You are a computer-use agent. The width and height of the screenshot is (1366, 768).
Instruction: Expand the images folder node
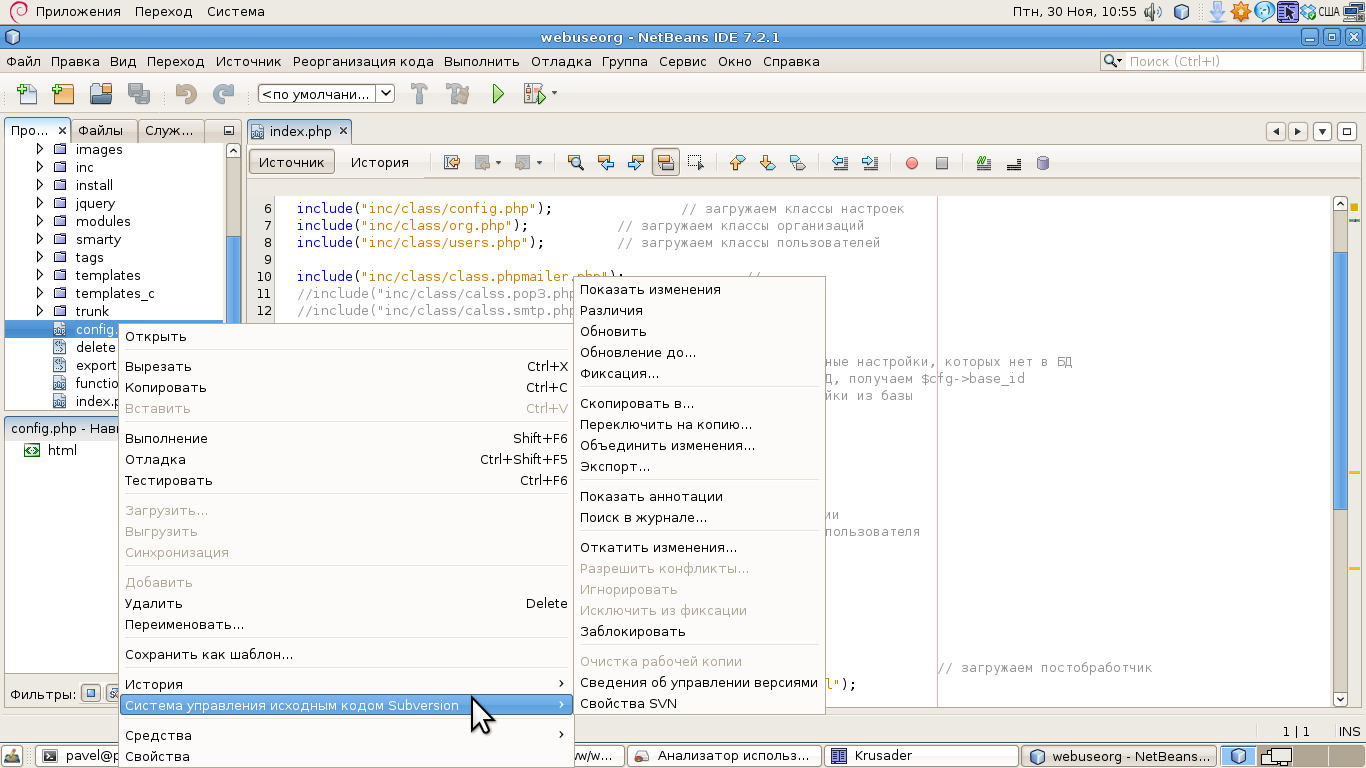(40, 149)
